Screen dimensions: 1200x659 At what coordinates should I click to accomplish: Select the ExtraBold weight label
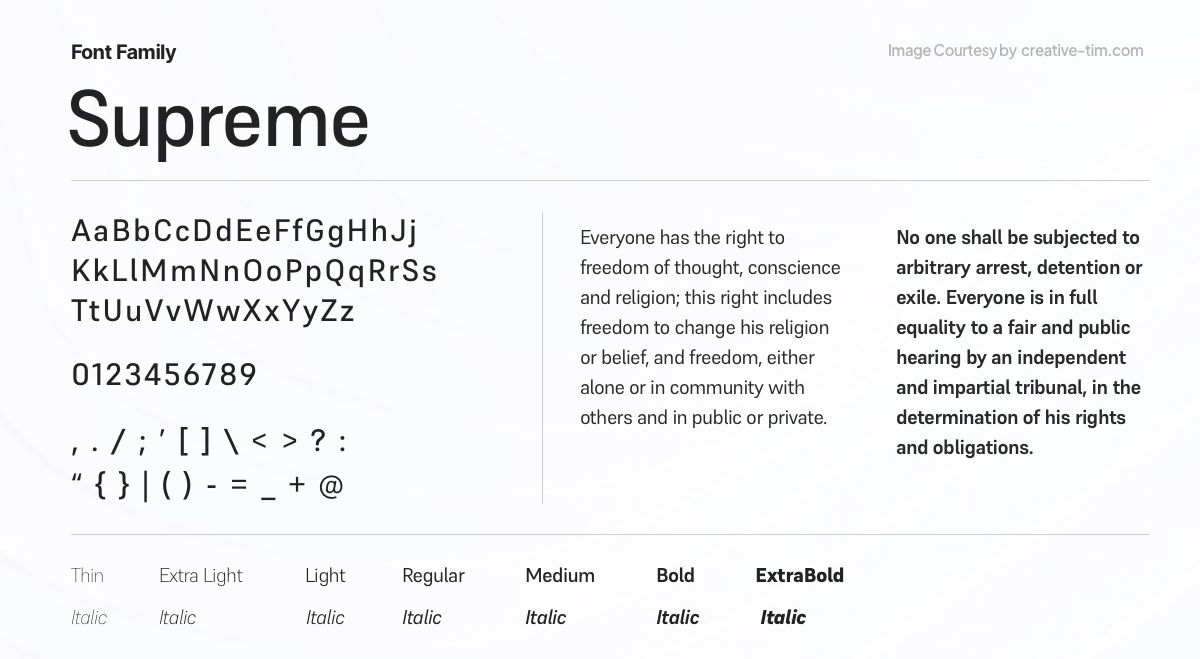(x=799, y=575)
